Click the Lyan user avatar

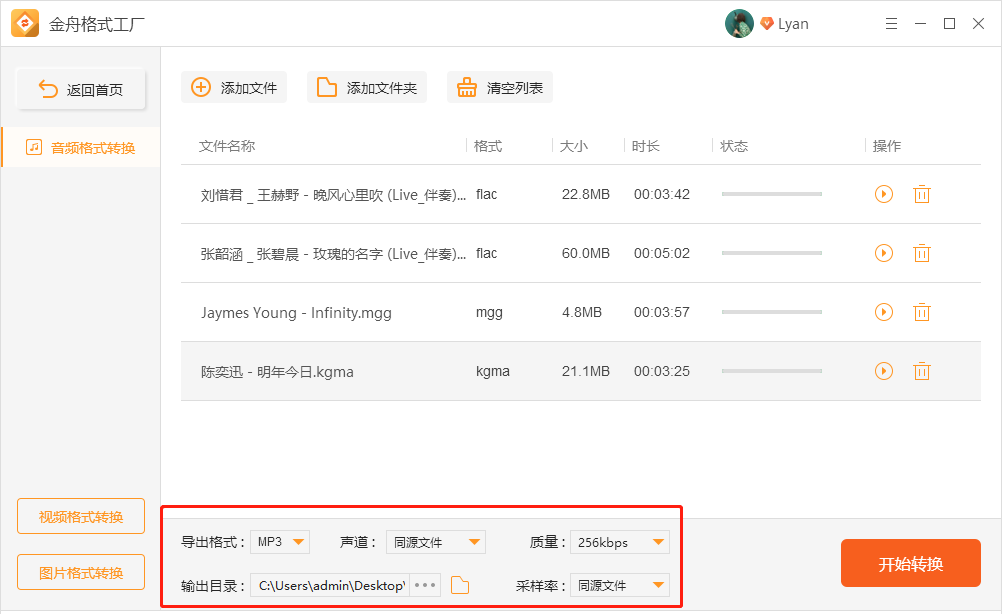coord(739,24)
